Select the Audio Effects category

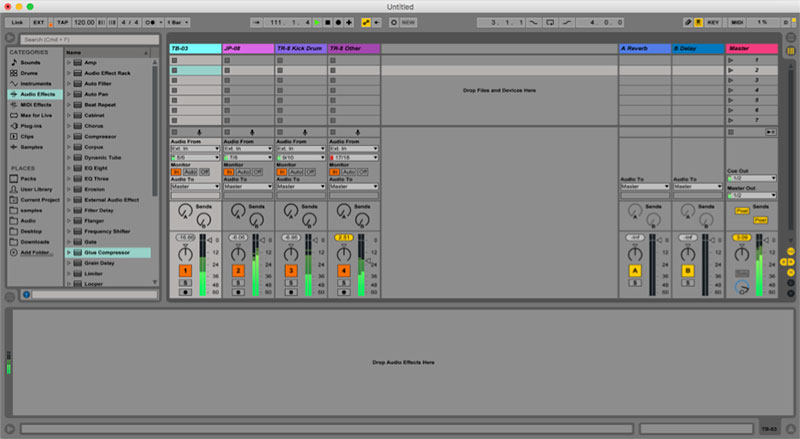pos(35,94)
